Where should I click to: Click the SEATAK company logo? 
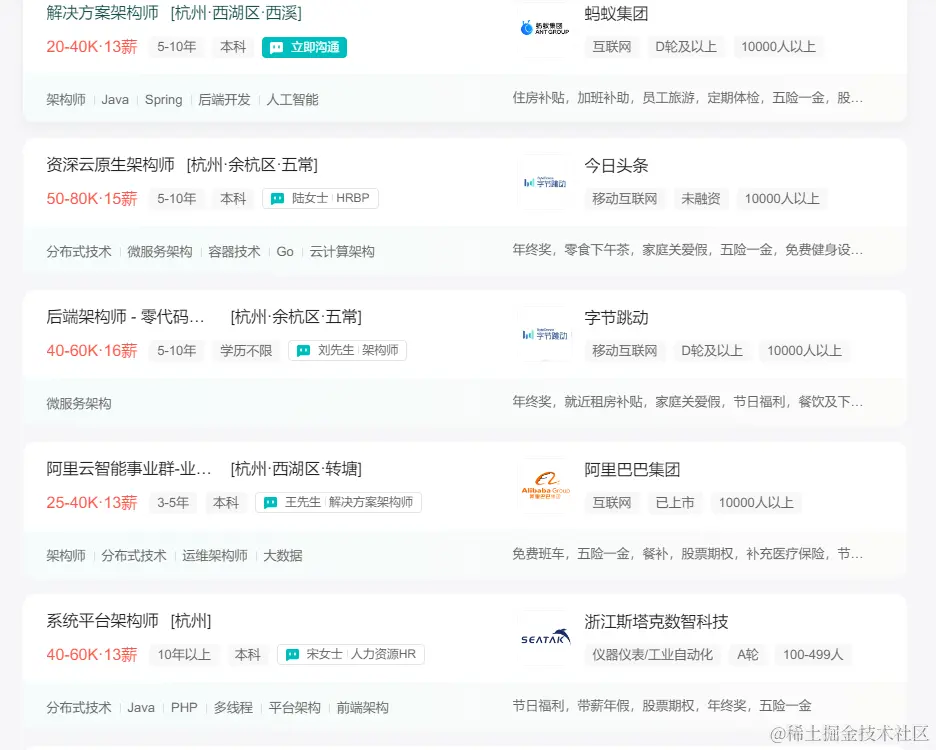(545, 638)
